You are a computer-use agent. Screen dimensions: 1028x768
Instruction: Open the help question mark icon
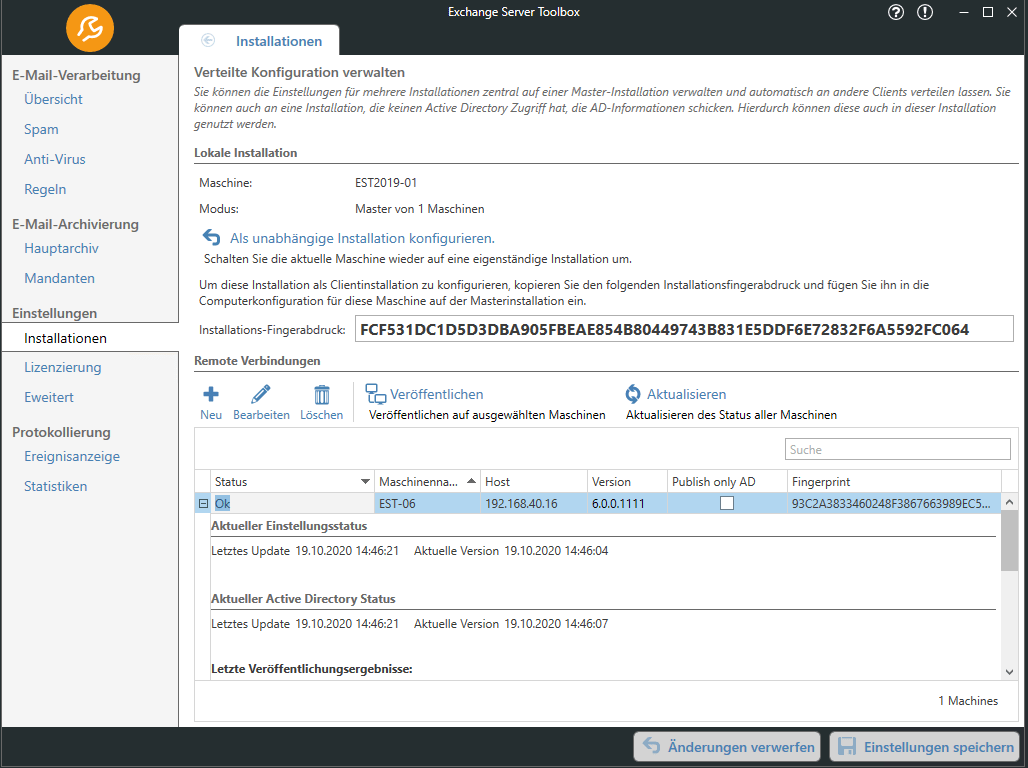tap(896, 12)
